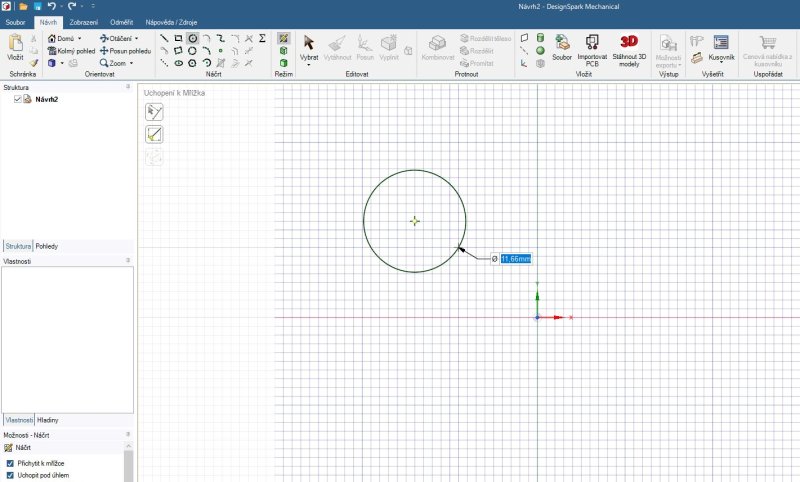Click Stáhnout 3D modely icon
The image size is (800, 482).
(629, 48)
